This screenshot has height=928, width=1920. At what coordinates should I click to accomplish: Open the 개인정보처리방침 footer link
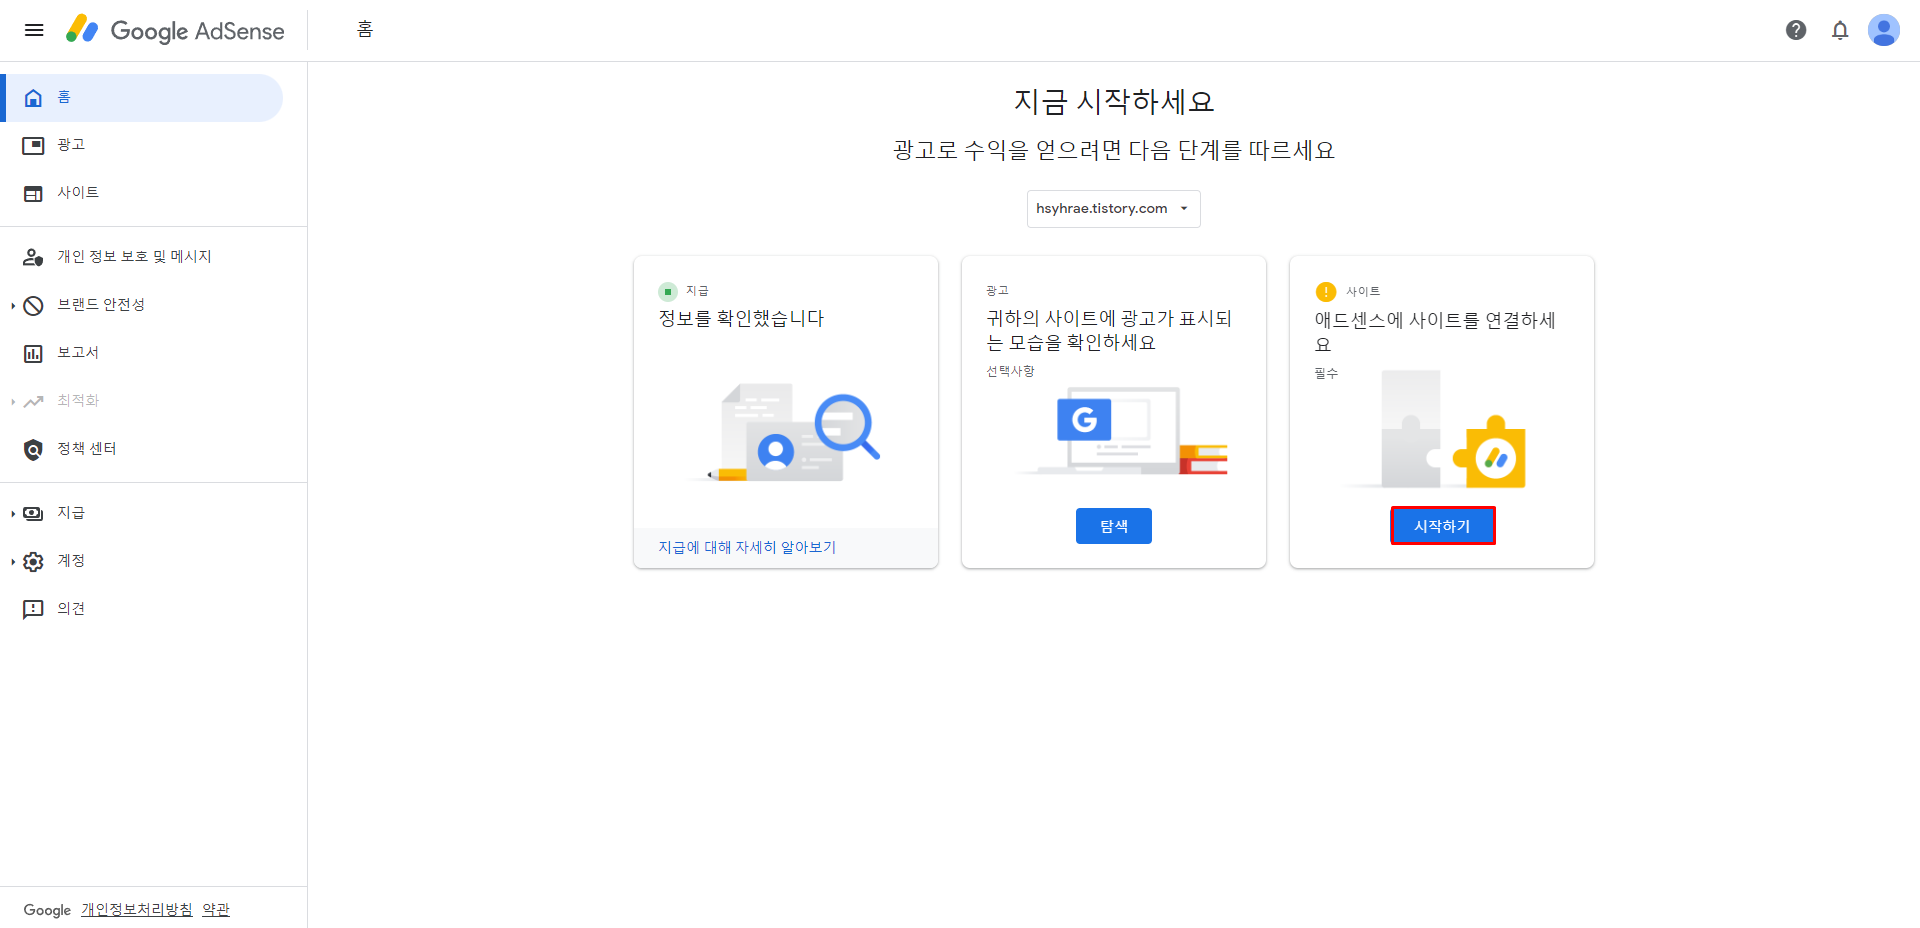[x=137, y=910]
